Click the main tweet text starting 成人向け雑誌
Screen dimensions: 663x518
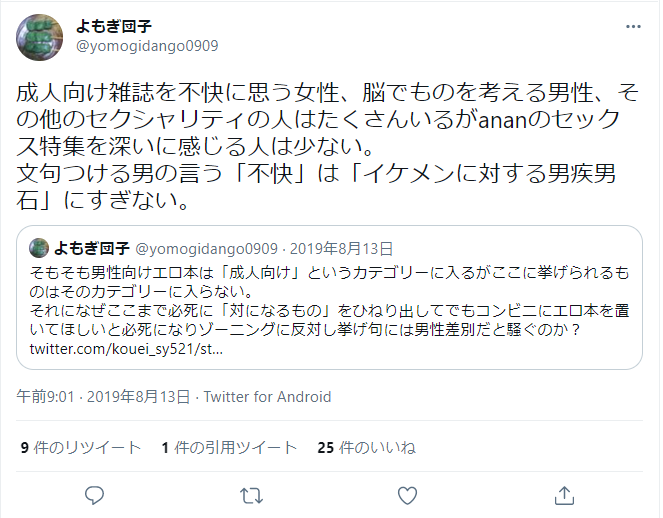point(327,147)
